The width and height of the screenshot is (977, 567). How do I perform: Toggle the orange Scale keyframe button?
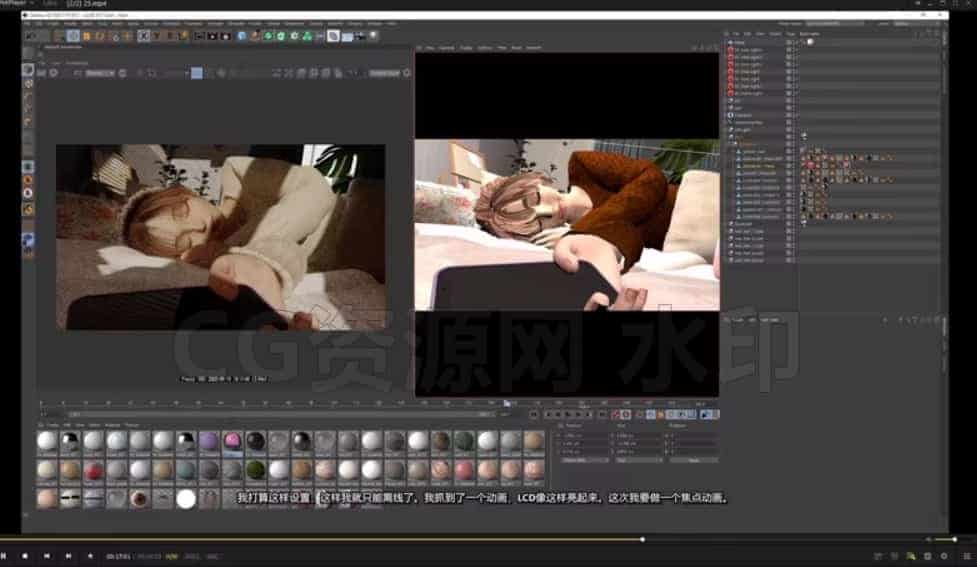[x=660, y=414]
